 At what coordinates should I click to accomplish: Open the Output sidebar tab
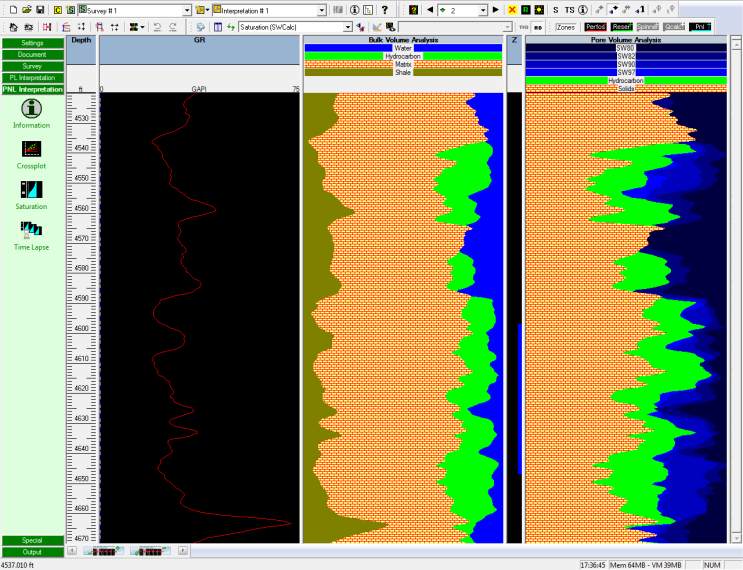tap(33, 552)
